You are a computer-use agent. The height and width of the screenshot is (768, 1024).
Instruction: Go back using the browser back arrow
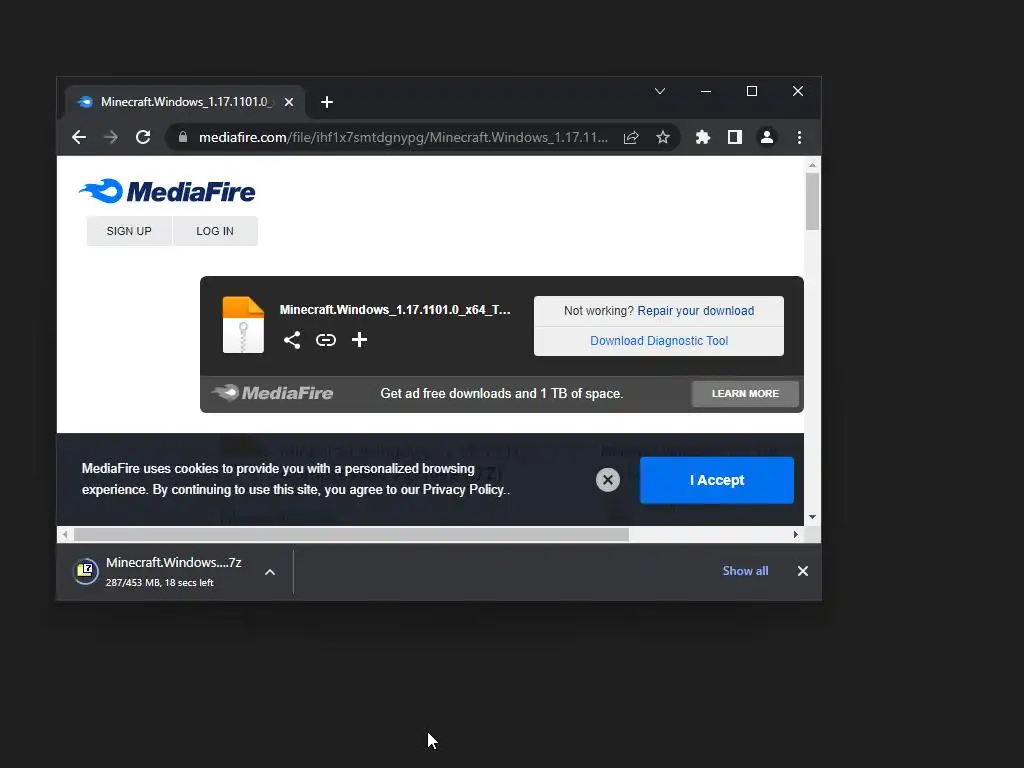coord(79,137)
